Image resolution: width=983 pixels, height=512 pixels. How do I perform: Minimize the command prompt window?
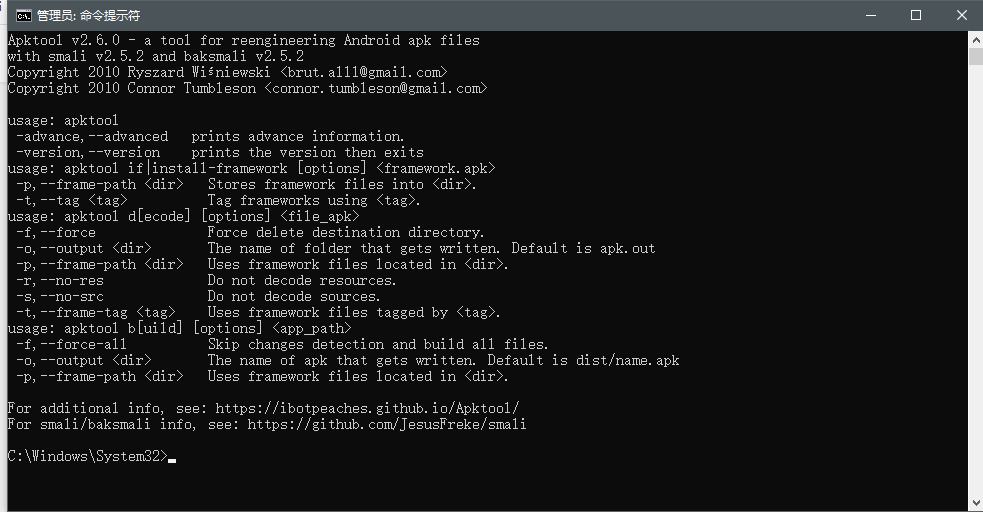coord(869,15)
